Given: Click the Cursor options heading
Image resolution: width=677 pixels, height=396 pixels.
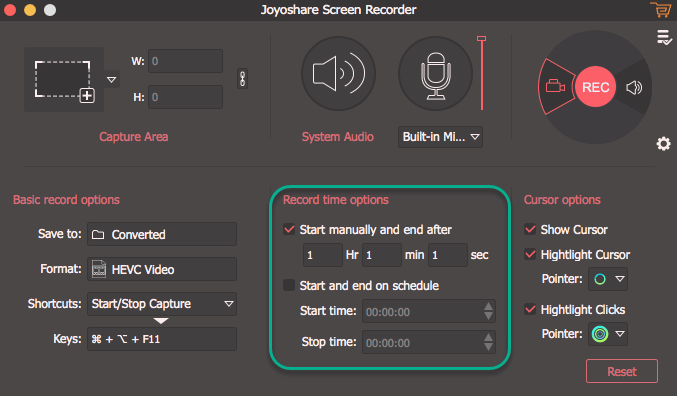Looking at the screenshot, I should click(562, 200).
